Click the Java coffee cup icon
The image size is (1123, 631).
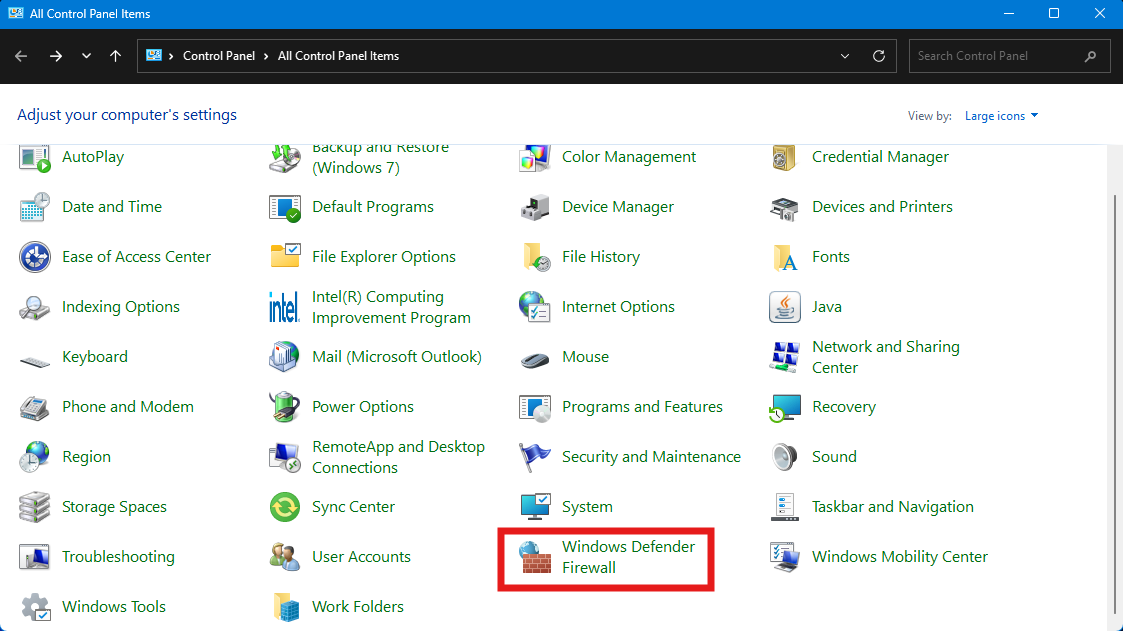click(x=785, y=307)
